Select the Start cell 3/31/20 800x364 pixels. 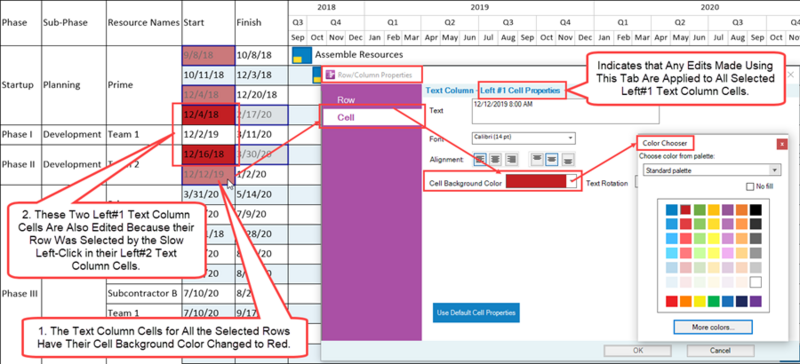click(209, 195)
